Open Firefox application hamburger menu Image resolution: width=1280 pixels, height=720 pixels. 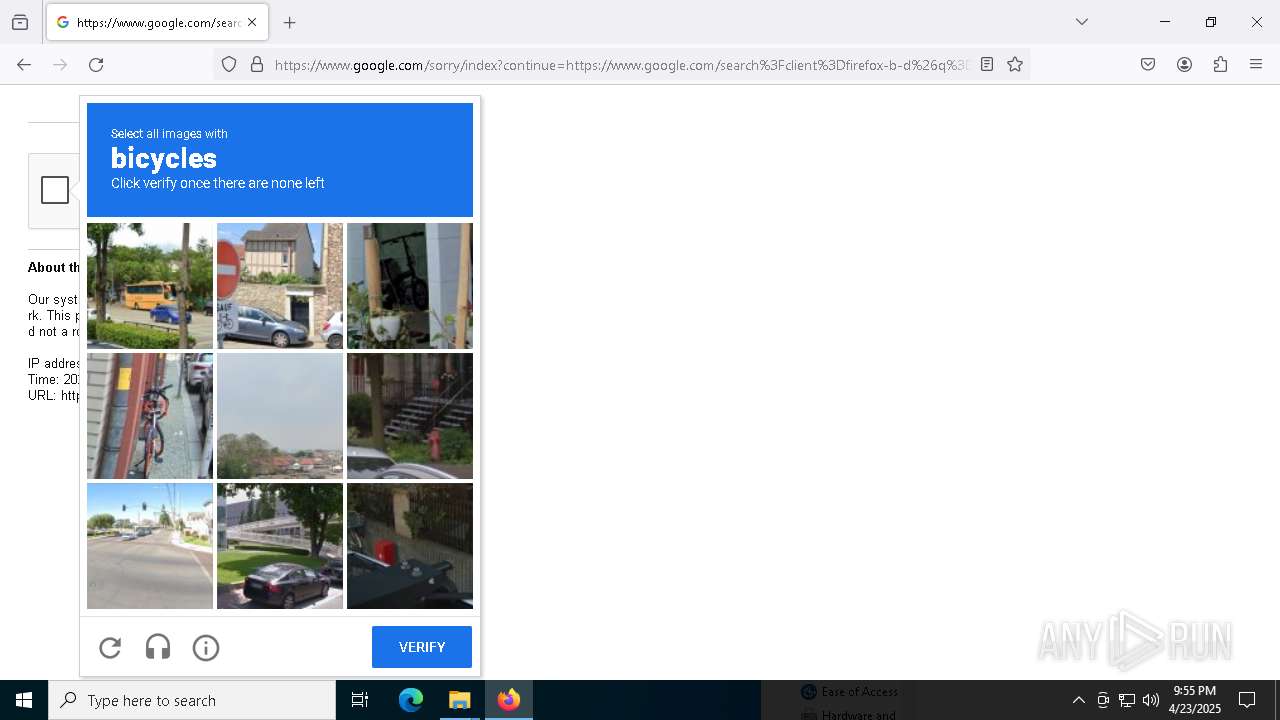(1256, 64)
